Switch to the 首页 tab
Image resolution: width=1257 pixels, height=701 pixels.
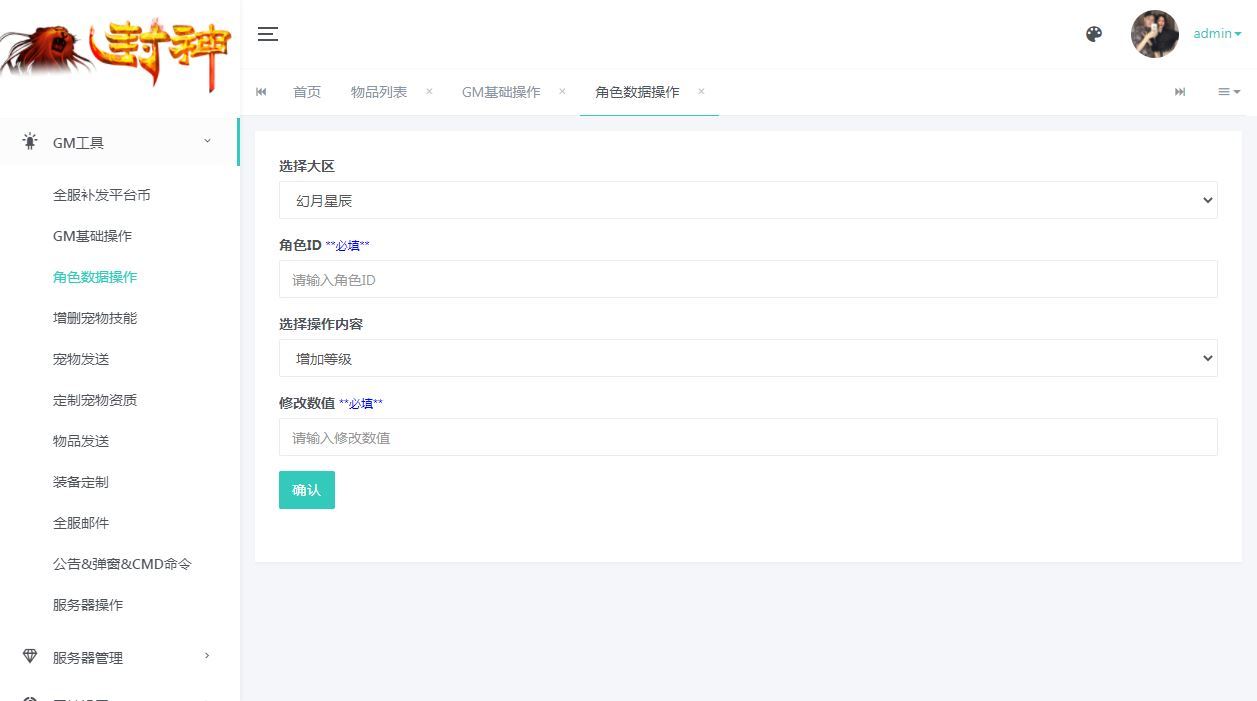pos(306,91)
